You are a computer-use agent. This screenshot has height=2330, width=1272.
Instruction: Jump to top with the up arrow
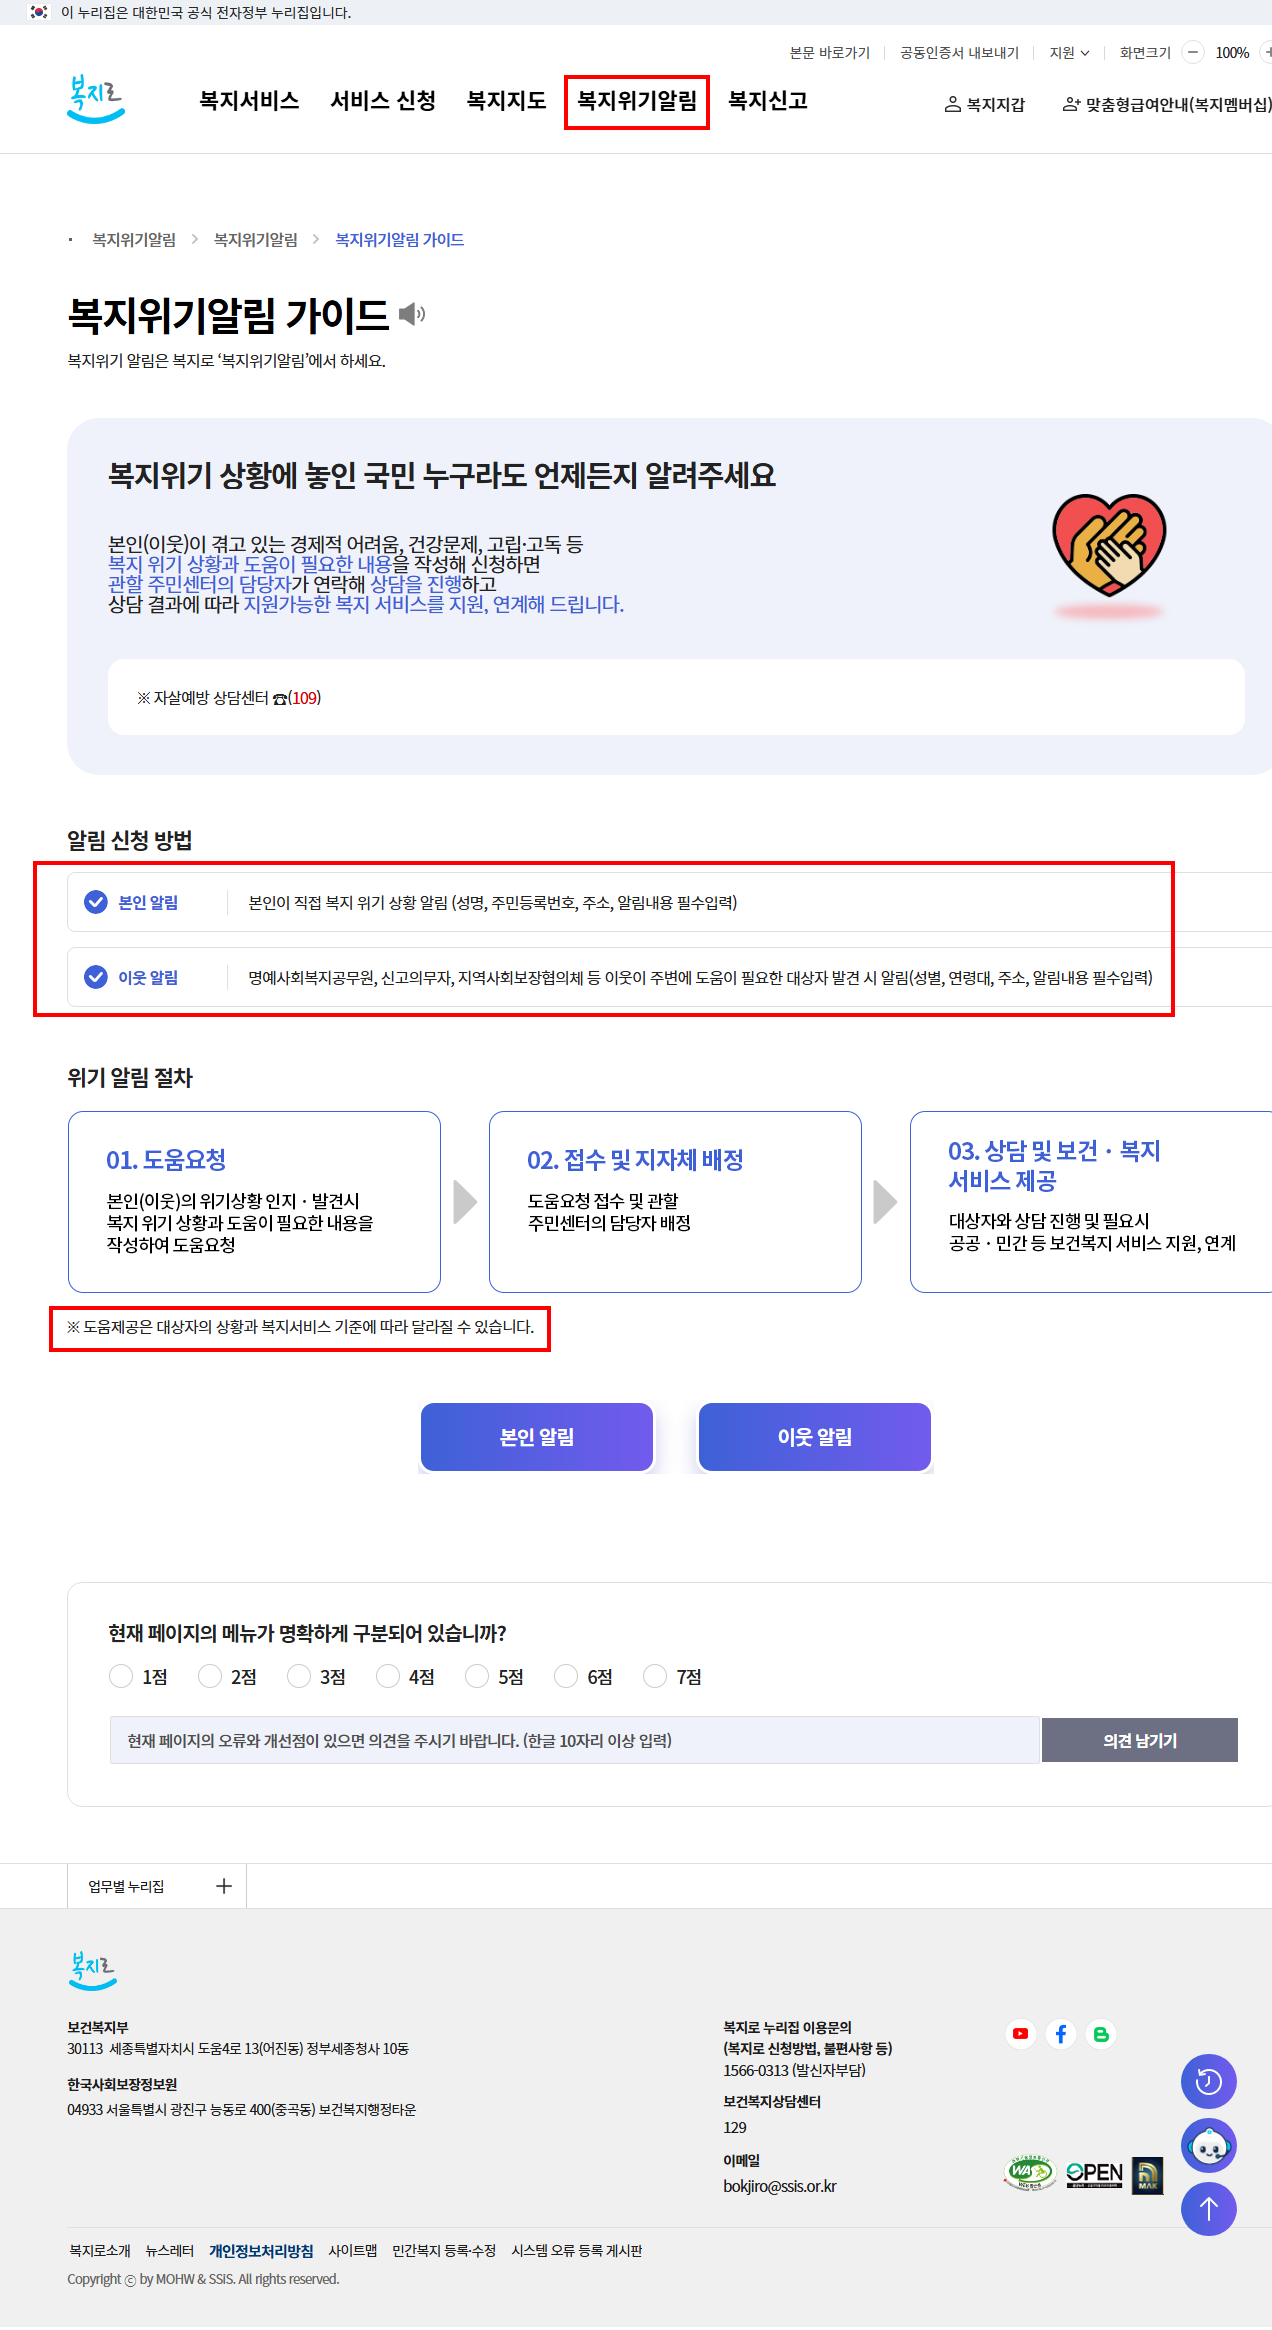(1209, 2208)
